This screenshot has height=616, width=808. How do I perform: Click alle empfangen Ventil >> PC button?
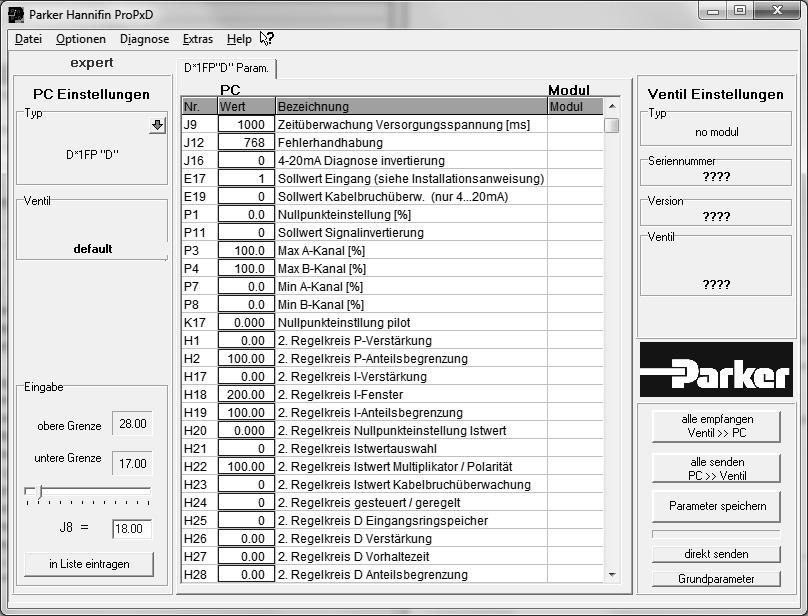coord(716,426)
